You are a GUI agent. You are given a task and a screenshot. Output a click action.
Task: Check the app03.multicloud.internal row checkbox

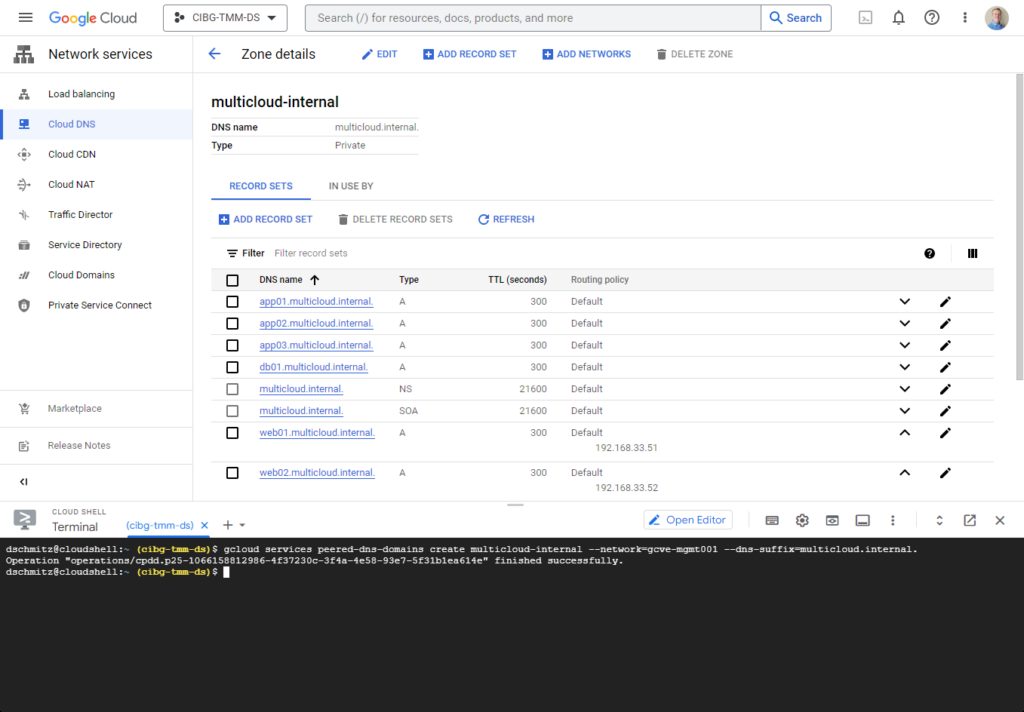pyautogui.click(x=232, y=346)
